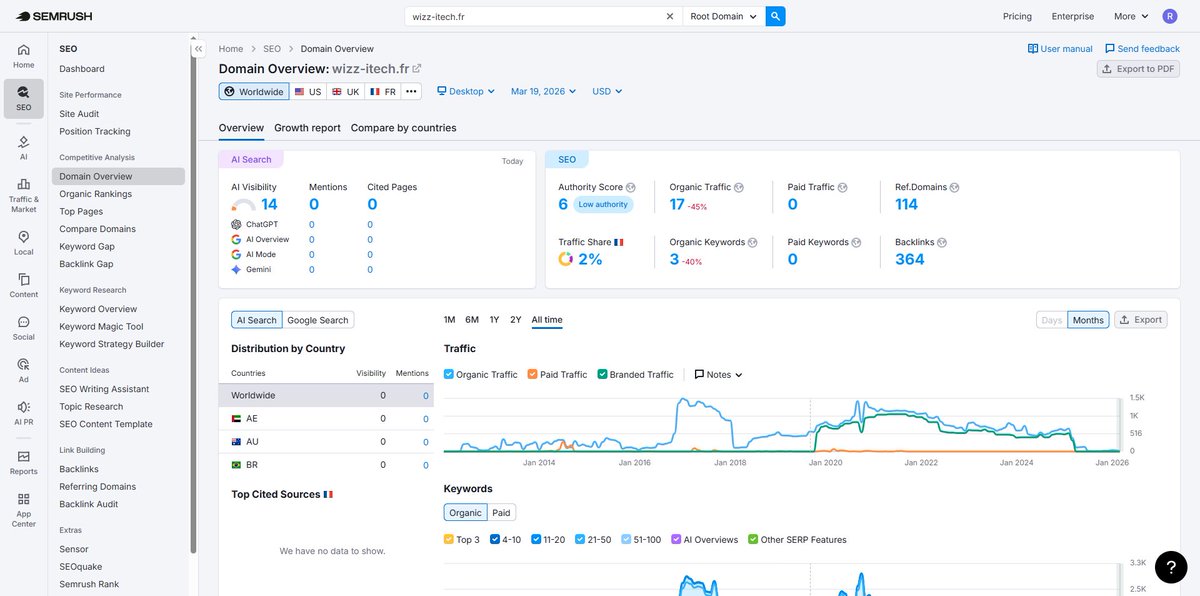Select the 1Y traffic time range
This screenshot has height=596, width=1200.
(x=494, y=320)
